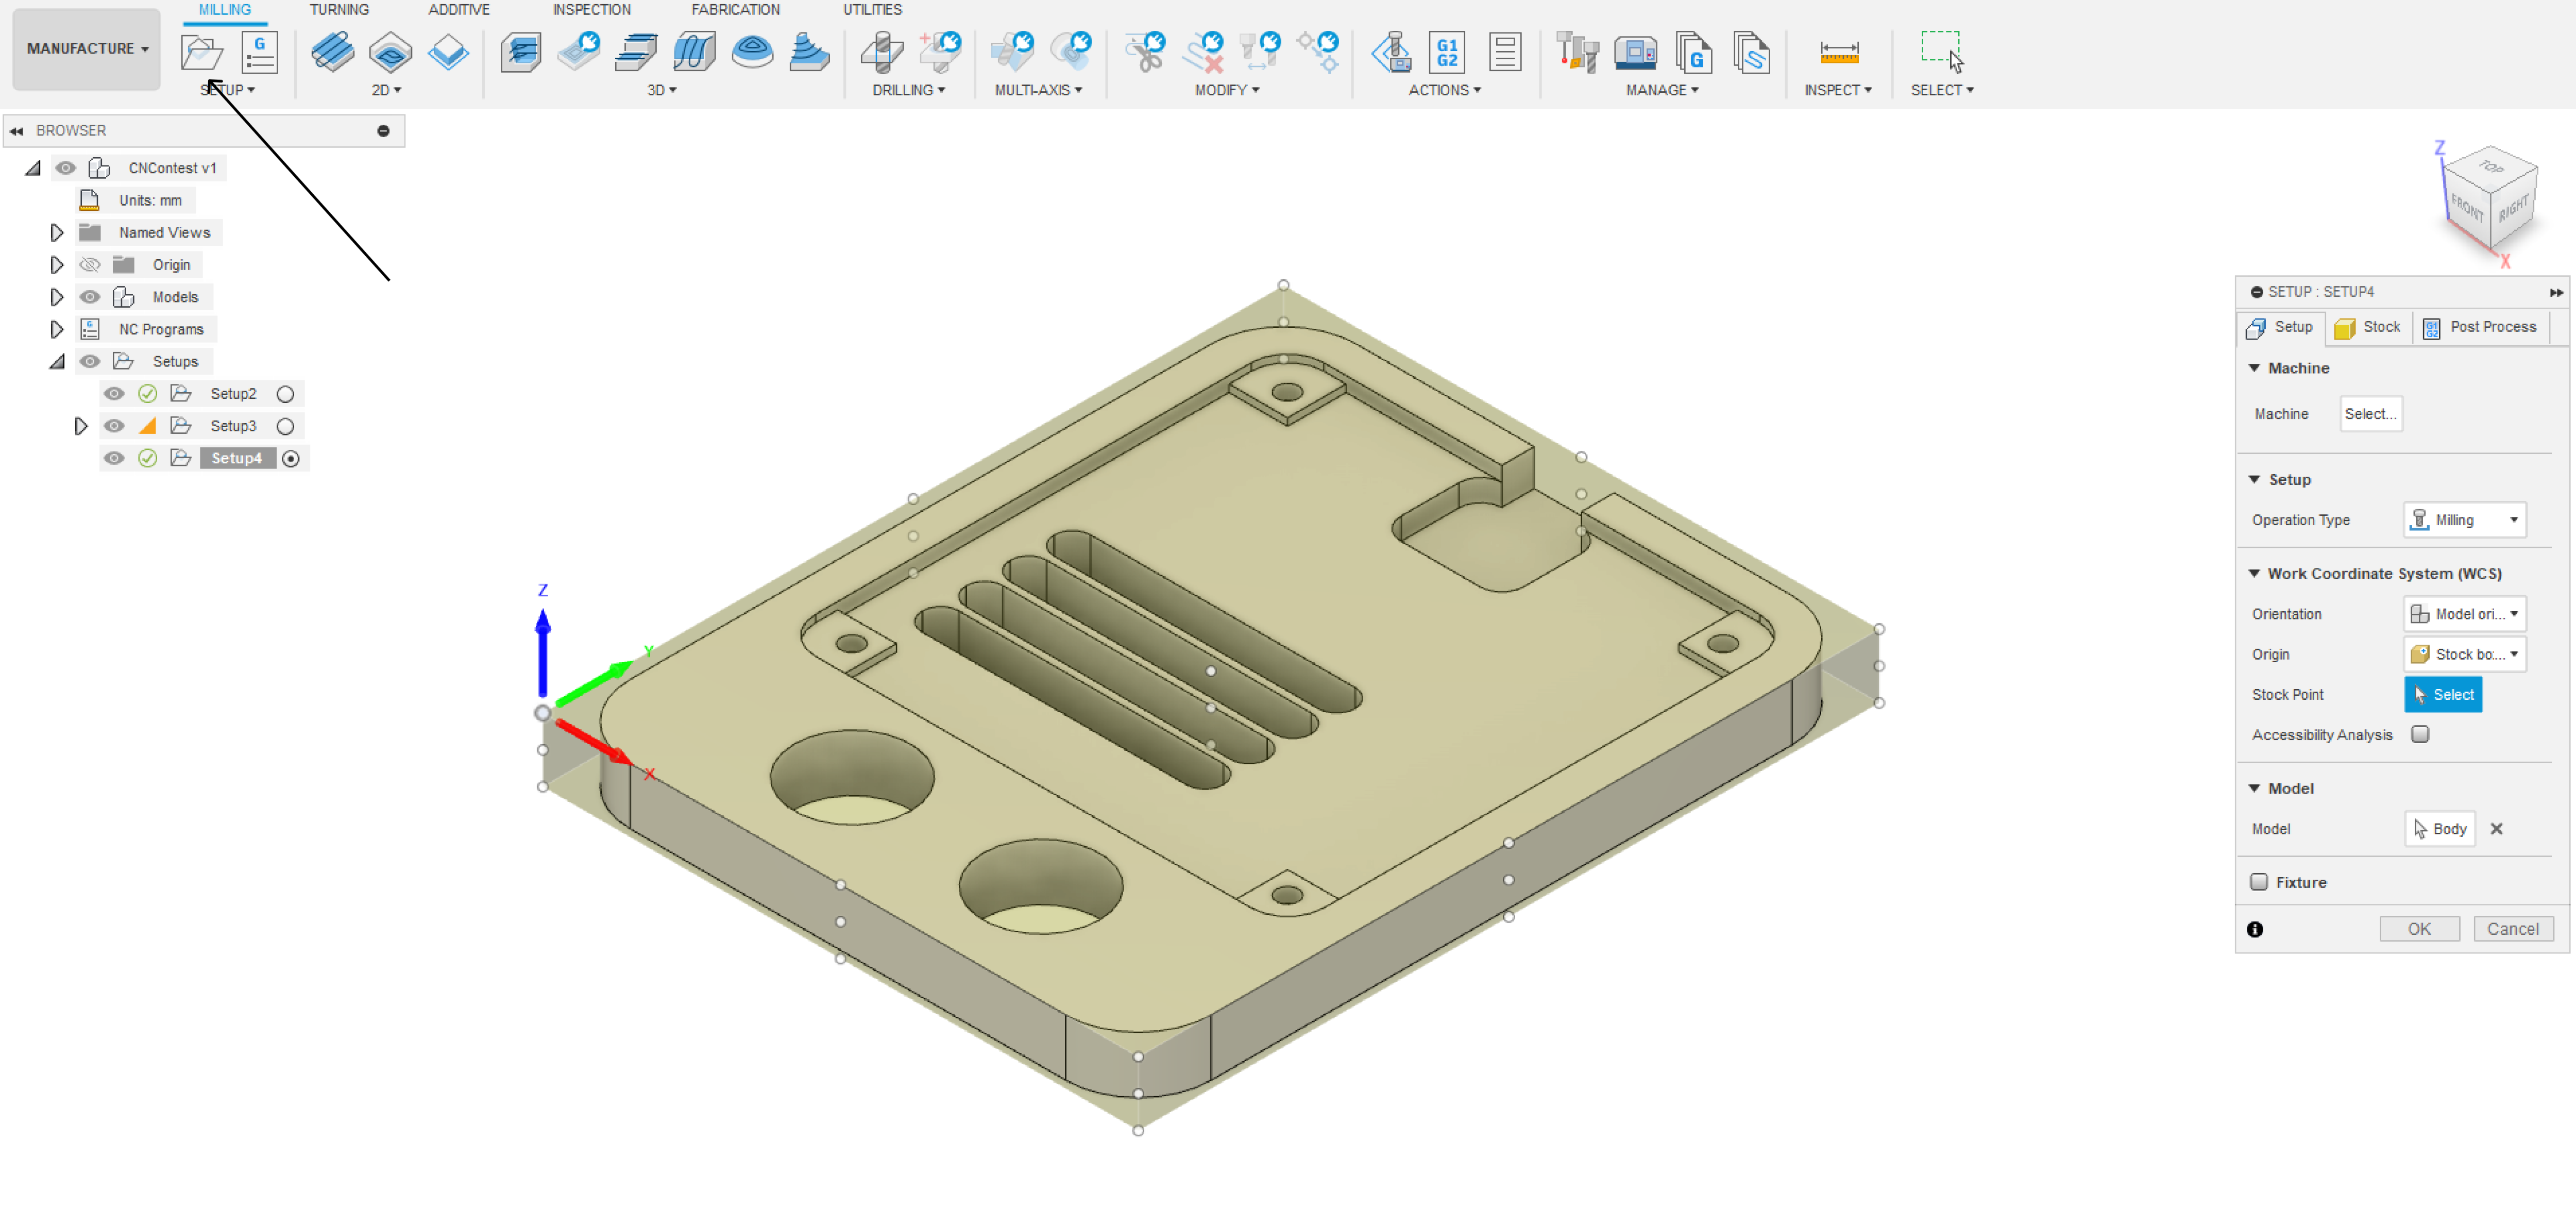The height and width of the screenshot is (1225, 2576).
Task: Click the scissors Trim toolpath icon
Action: (x=1145, y=52)
